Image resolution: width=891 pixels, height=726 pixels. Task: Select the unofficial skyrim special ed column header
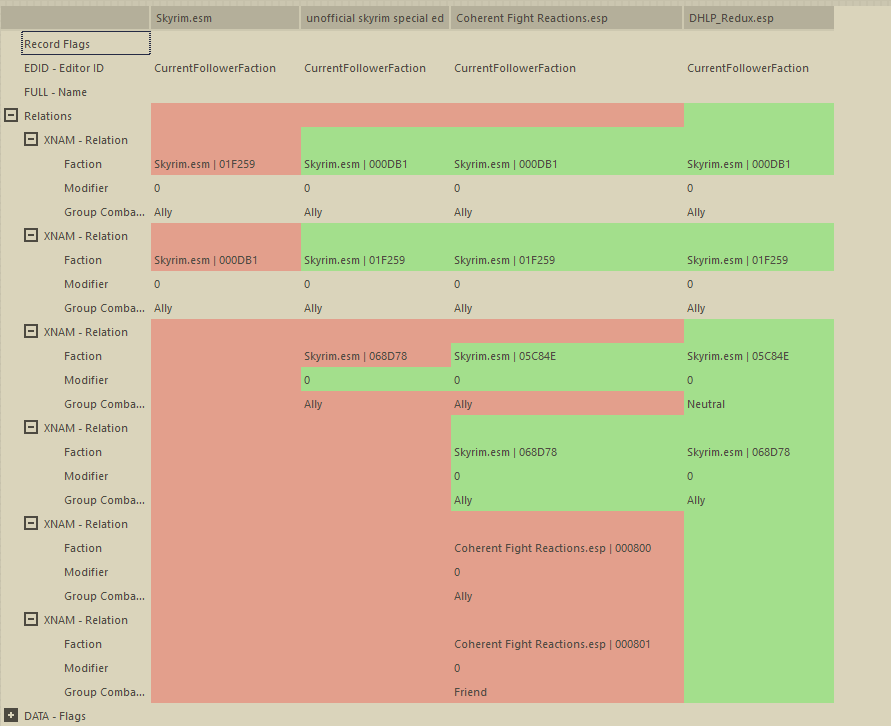pyautogui.click(x=374, y=18)
